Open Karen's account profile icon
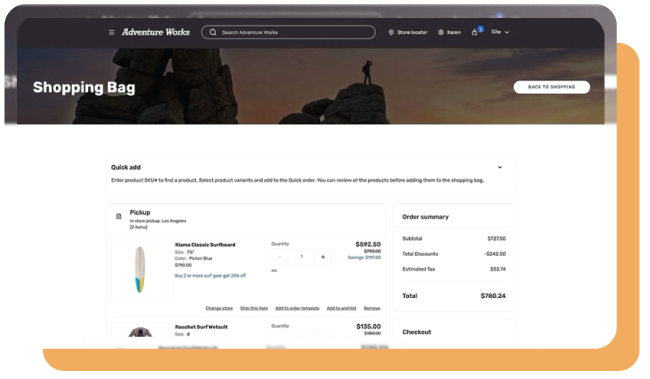 (441, 32)
